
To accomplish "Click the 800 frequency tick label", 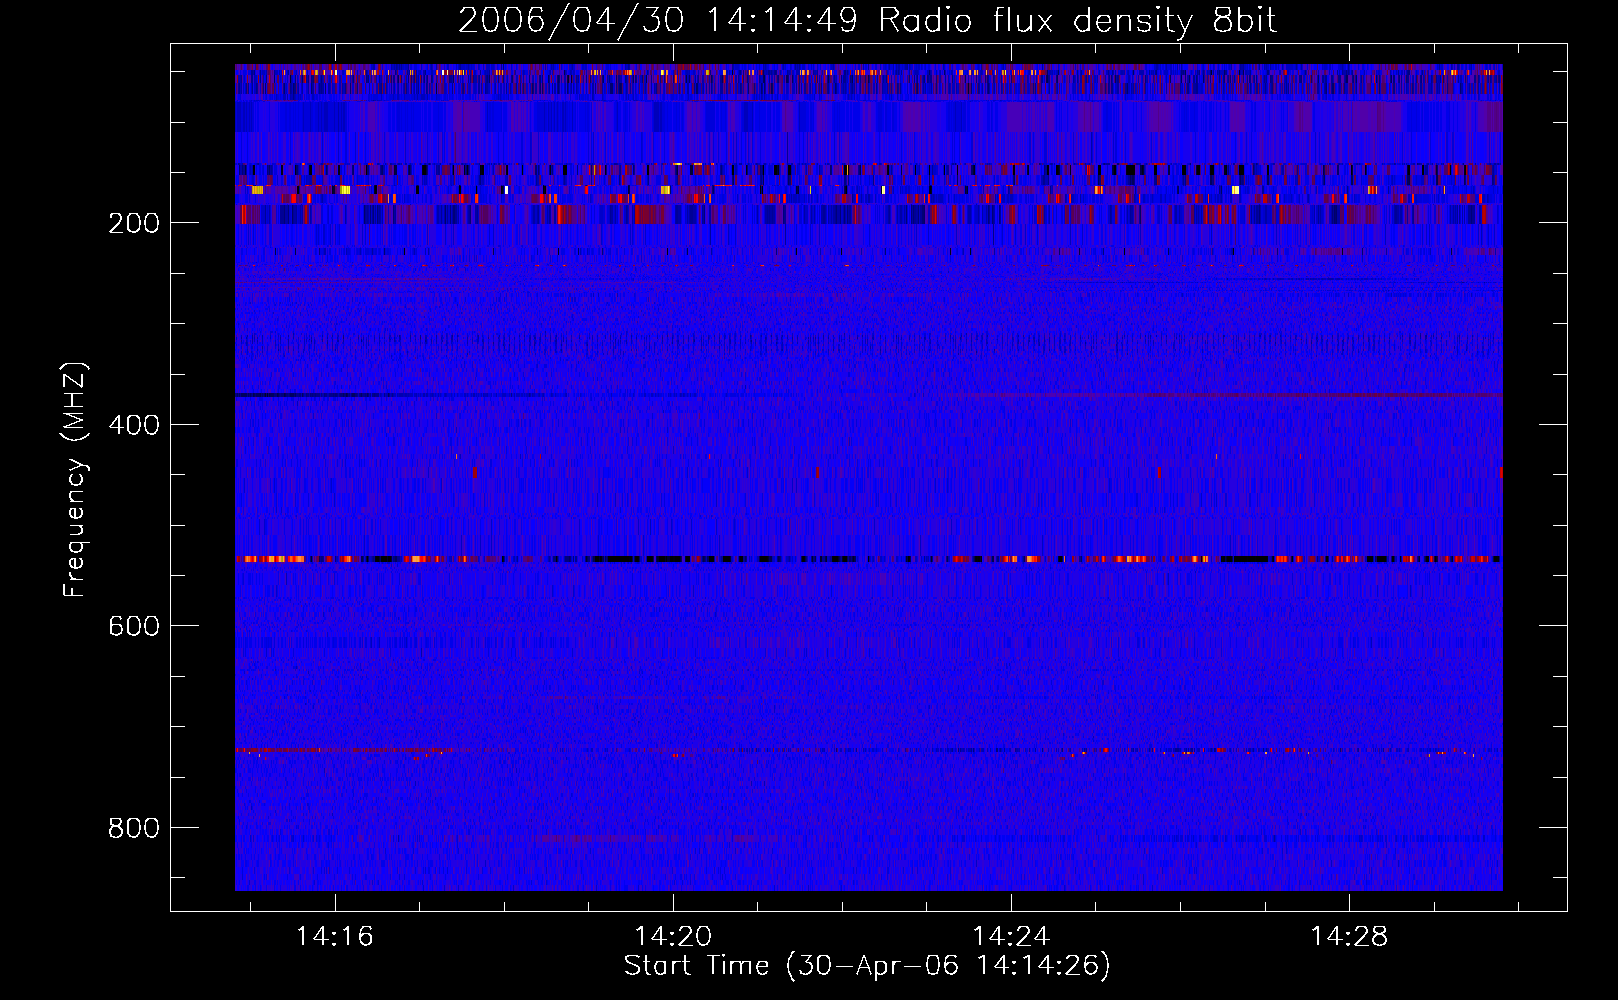I will click(134, 828).
